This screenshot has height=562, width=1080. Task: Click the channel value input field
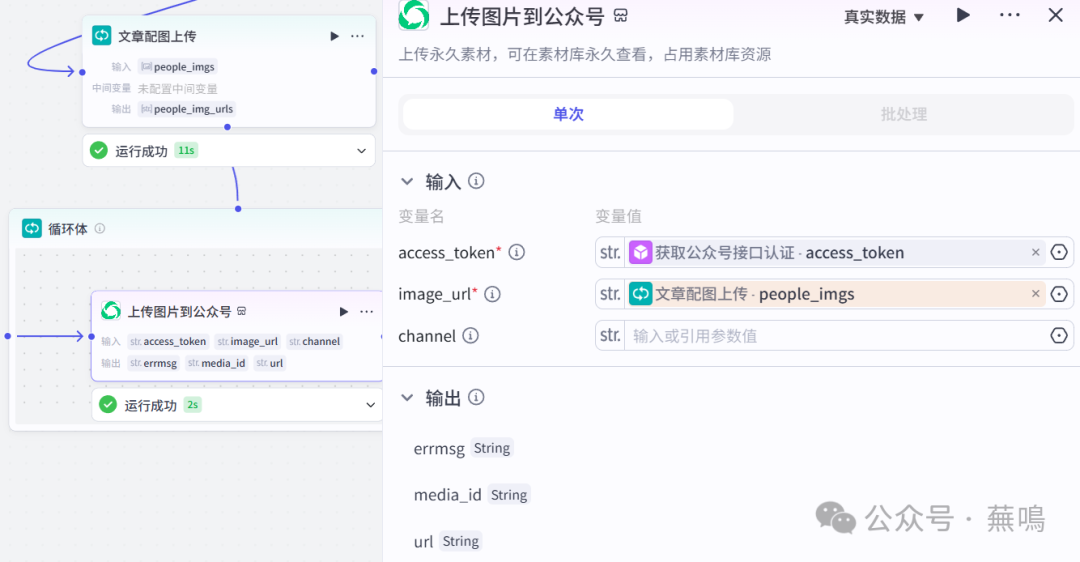click(x=835, y=336)
